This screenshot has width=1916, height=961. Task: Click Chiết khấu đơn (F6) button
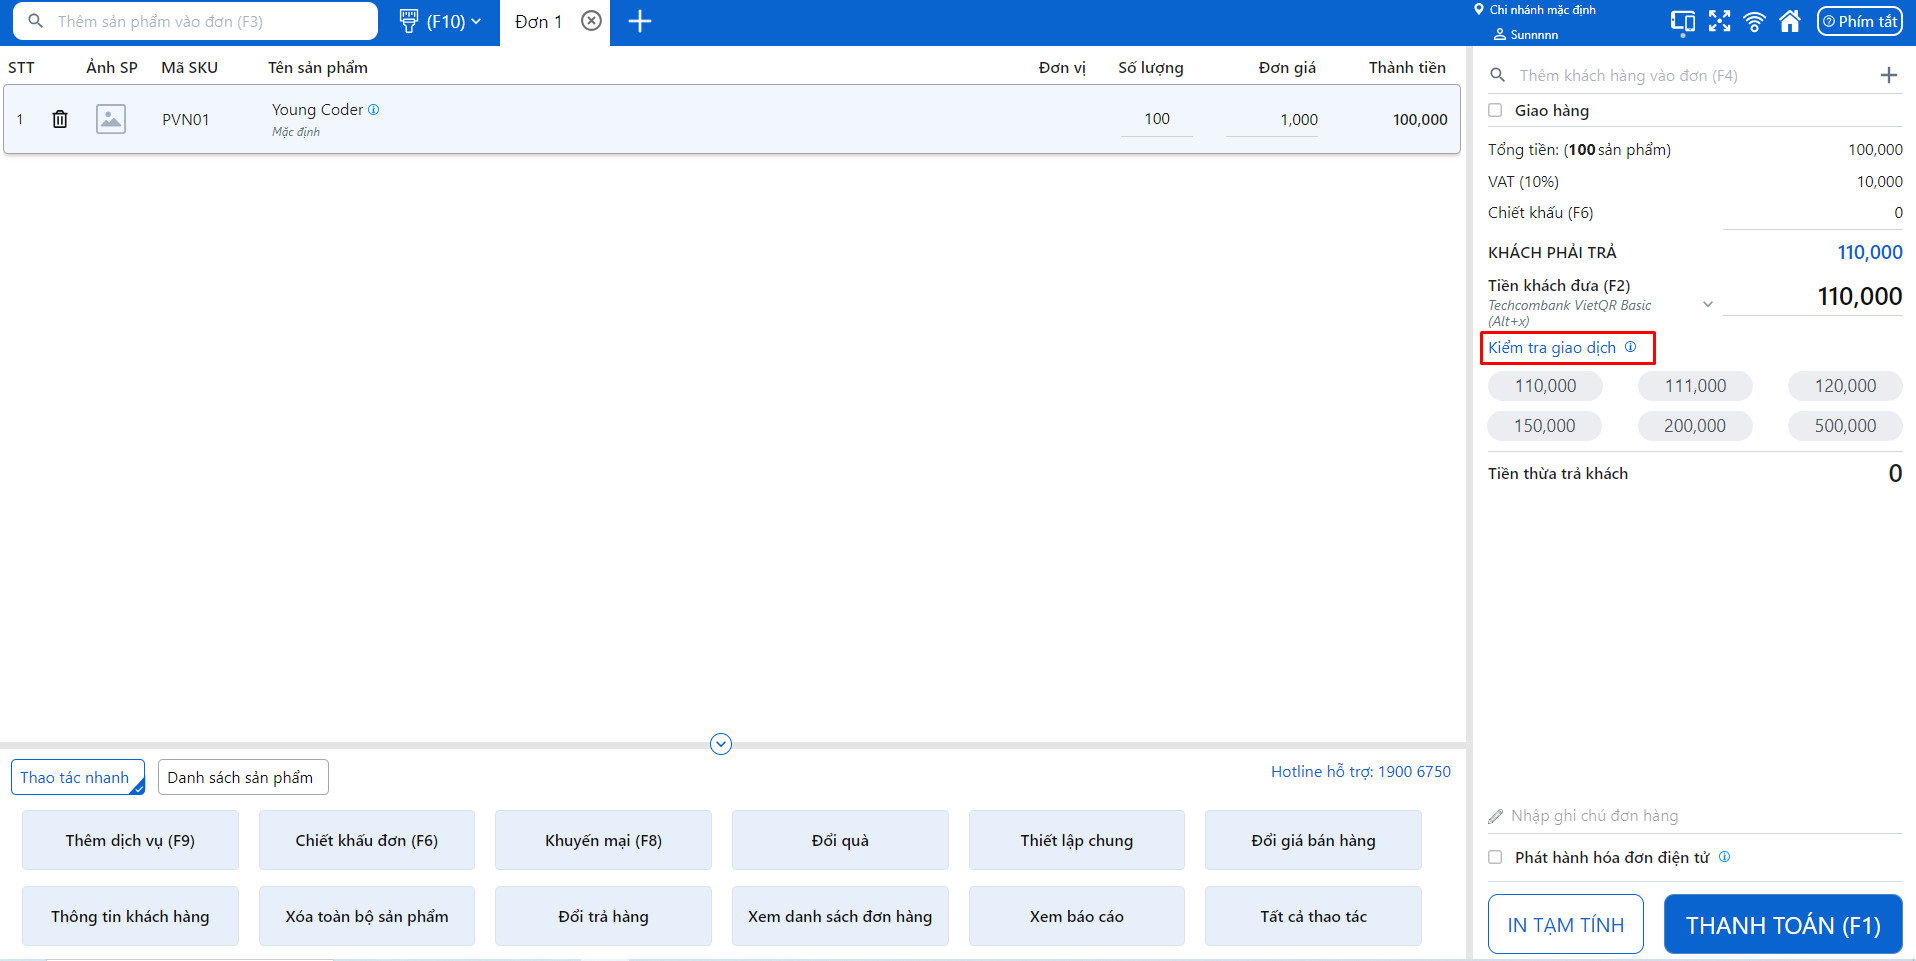tap(367, 840)
